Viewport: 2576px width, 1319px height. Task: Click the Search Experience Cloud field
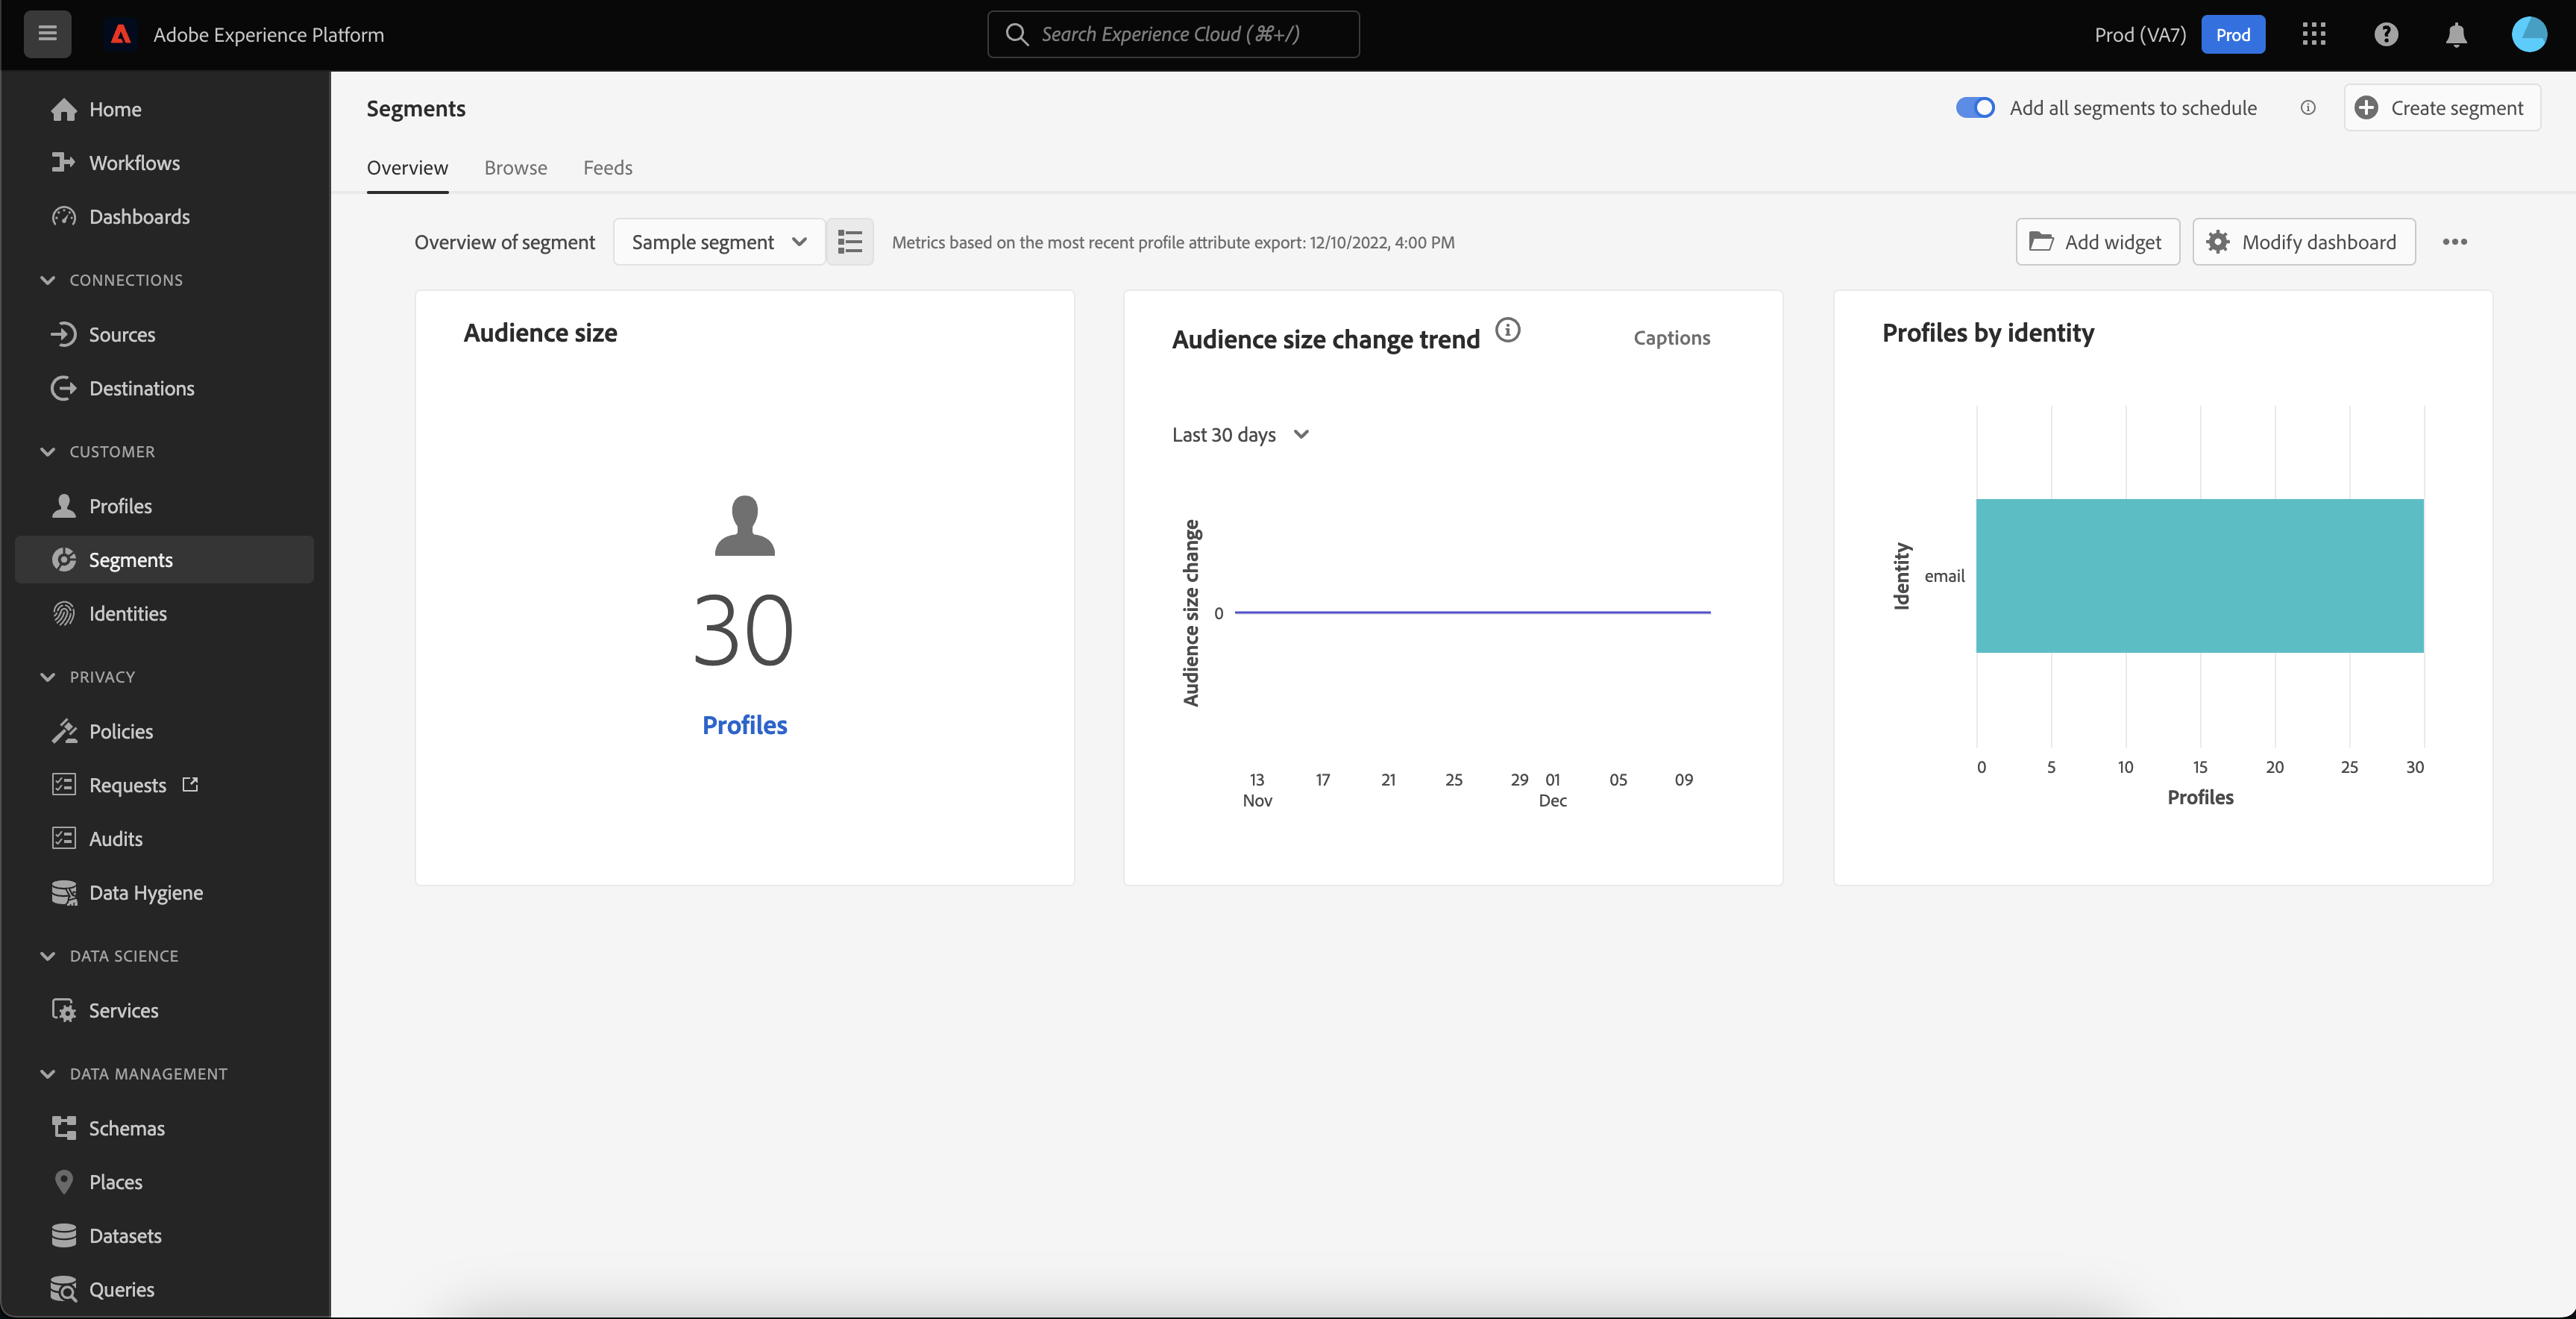coord(1173,34)
